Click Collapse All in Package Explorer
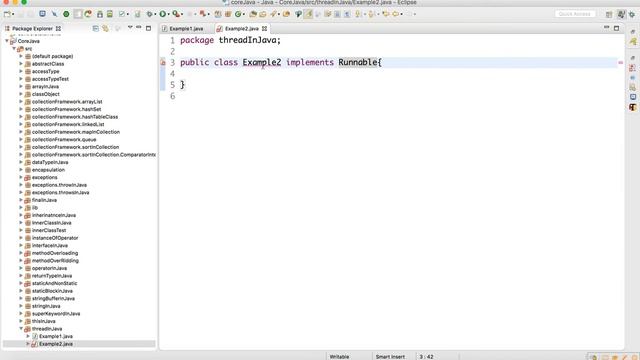The height and width of the screenshot is (360, 640). point(96,28)
